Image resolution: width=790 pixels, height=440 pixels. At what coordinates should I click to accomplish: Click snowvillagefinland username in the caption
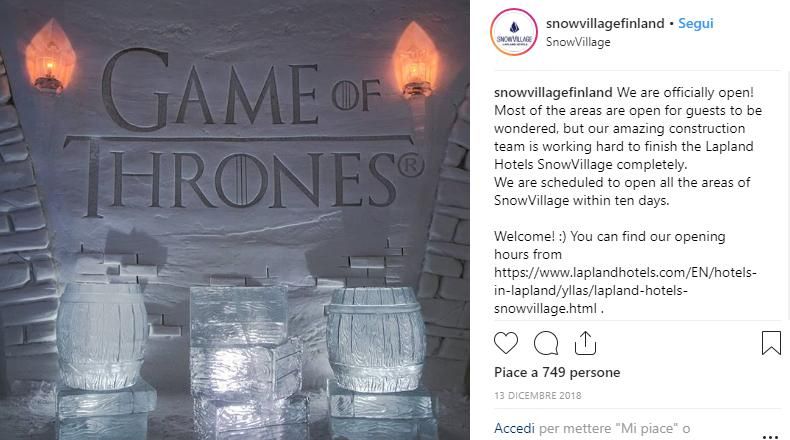[x=554, y=93]
